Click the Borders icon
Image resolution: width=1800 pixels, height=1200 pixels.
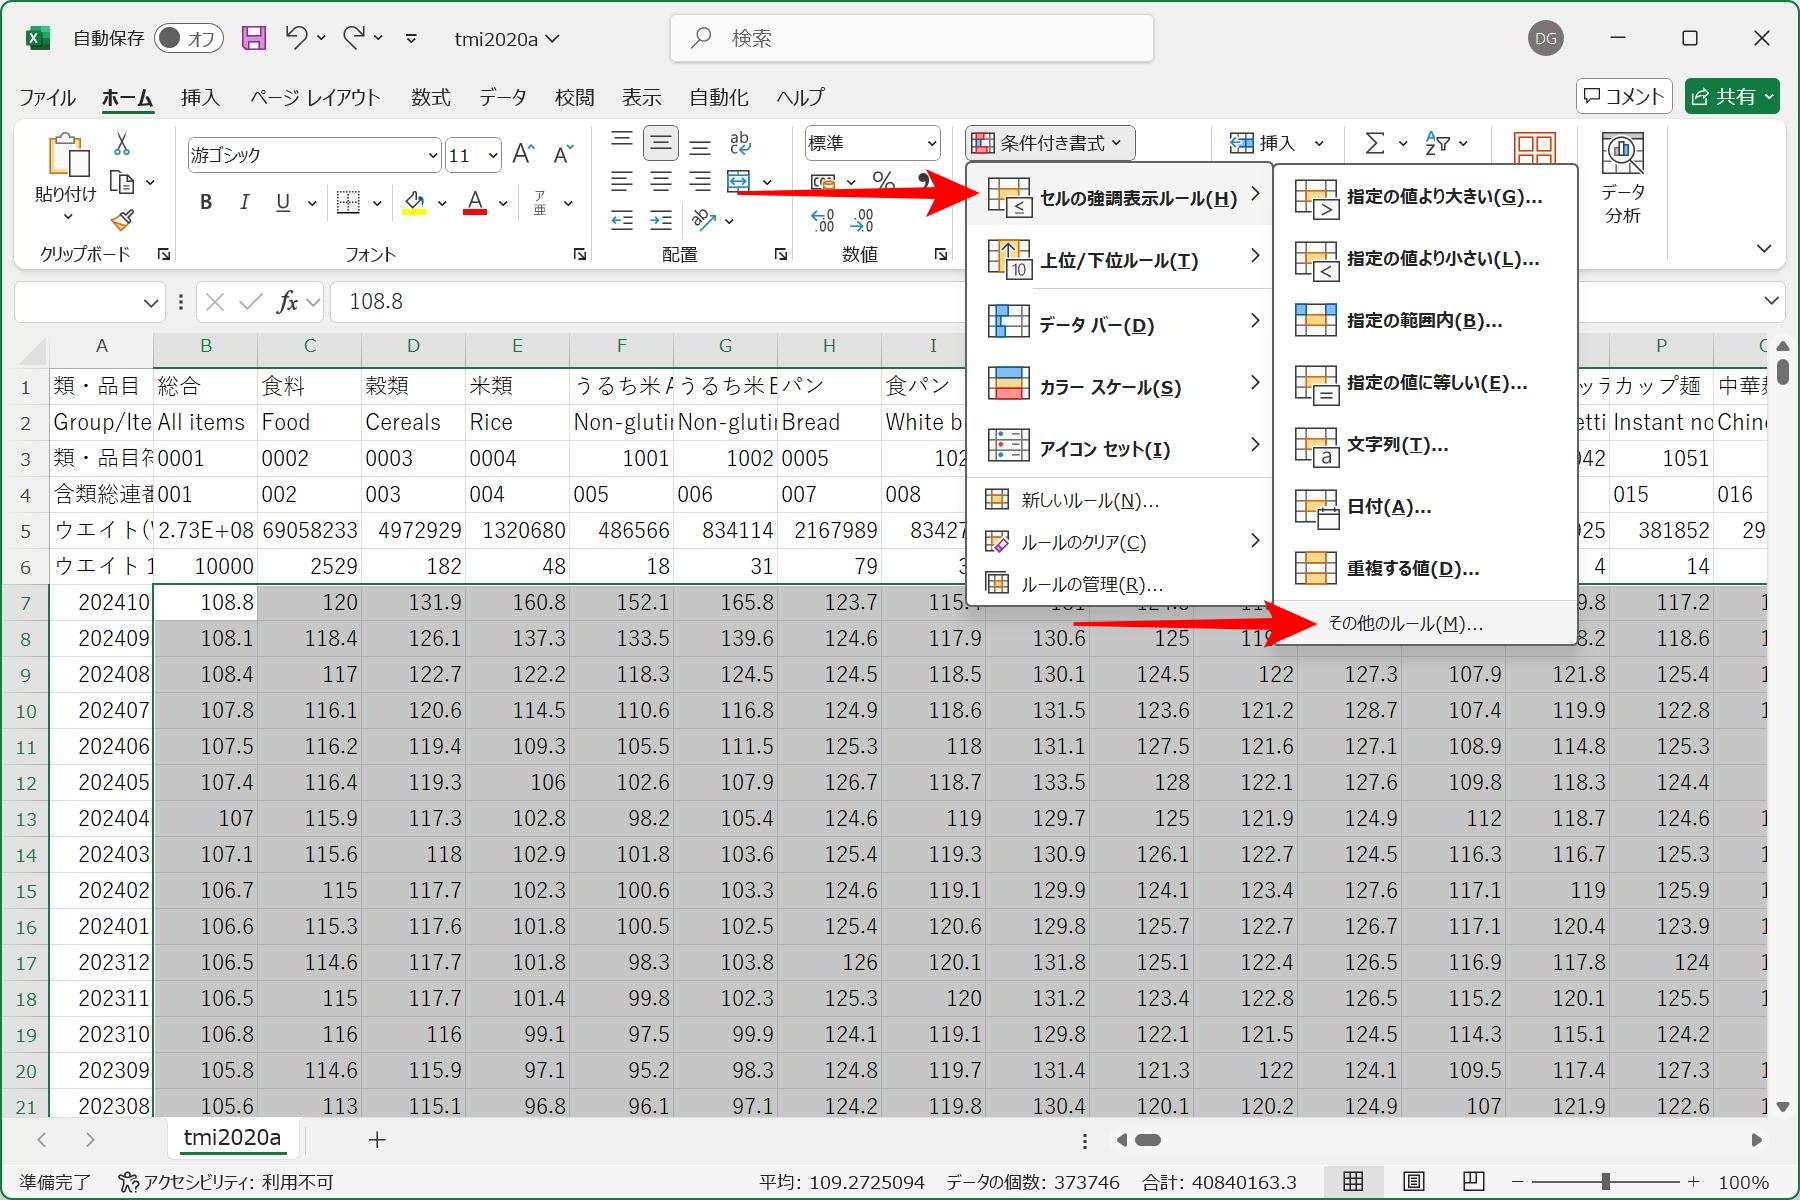click(x=348, y=202)
